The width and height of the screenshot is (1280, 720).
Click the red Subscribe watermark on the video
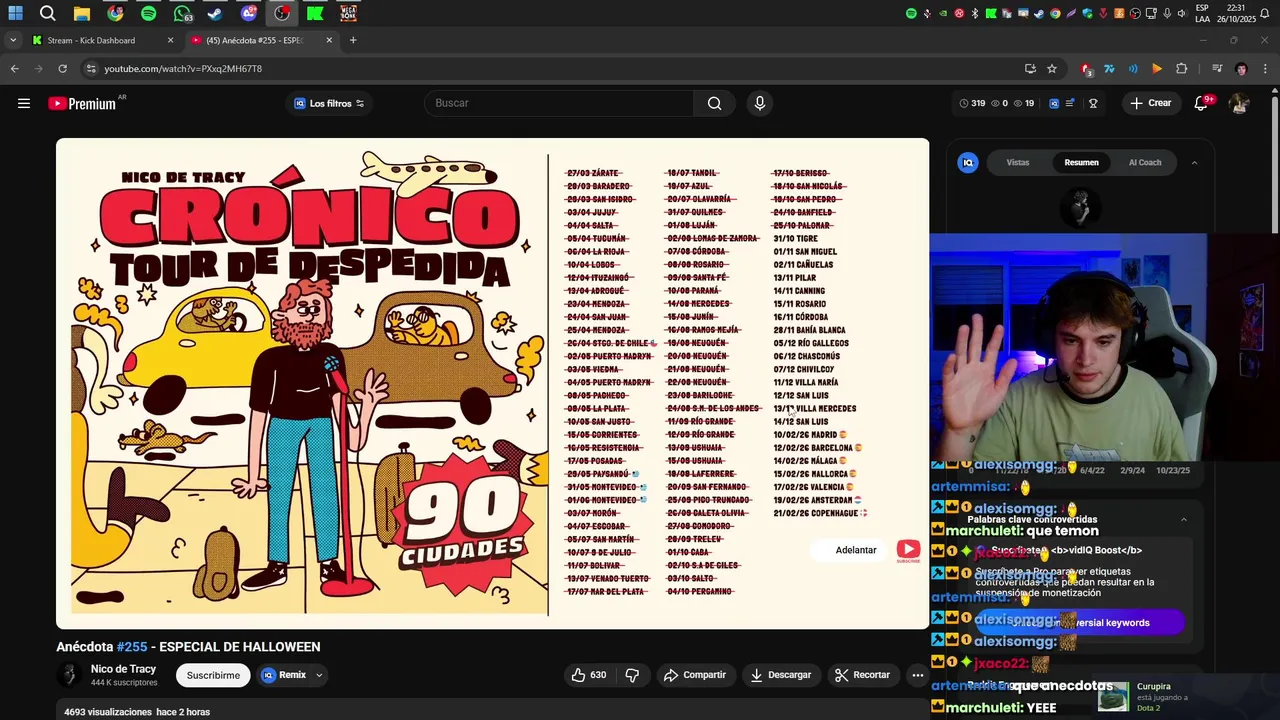click(908, 551)
